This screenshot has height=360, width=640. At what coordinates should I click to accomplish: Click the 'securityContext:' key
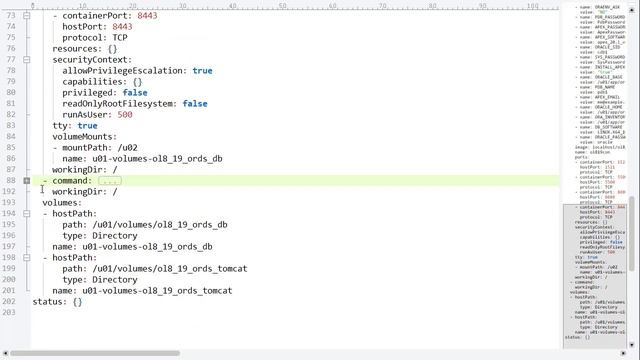tap(92, 60)
